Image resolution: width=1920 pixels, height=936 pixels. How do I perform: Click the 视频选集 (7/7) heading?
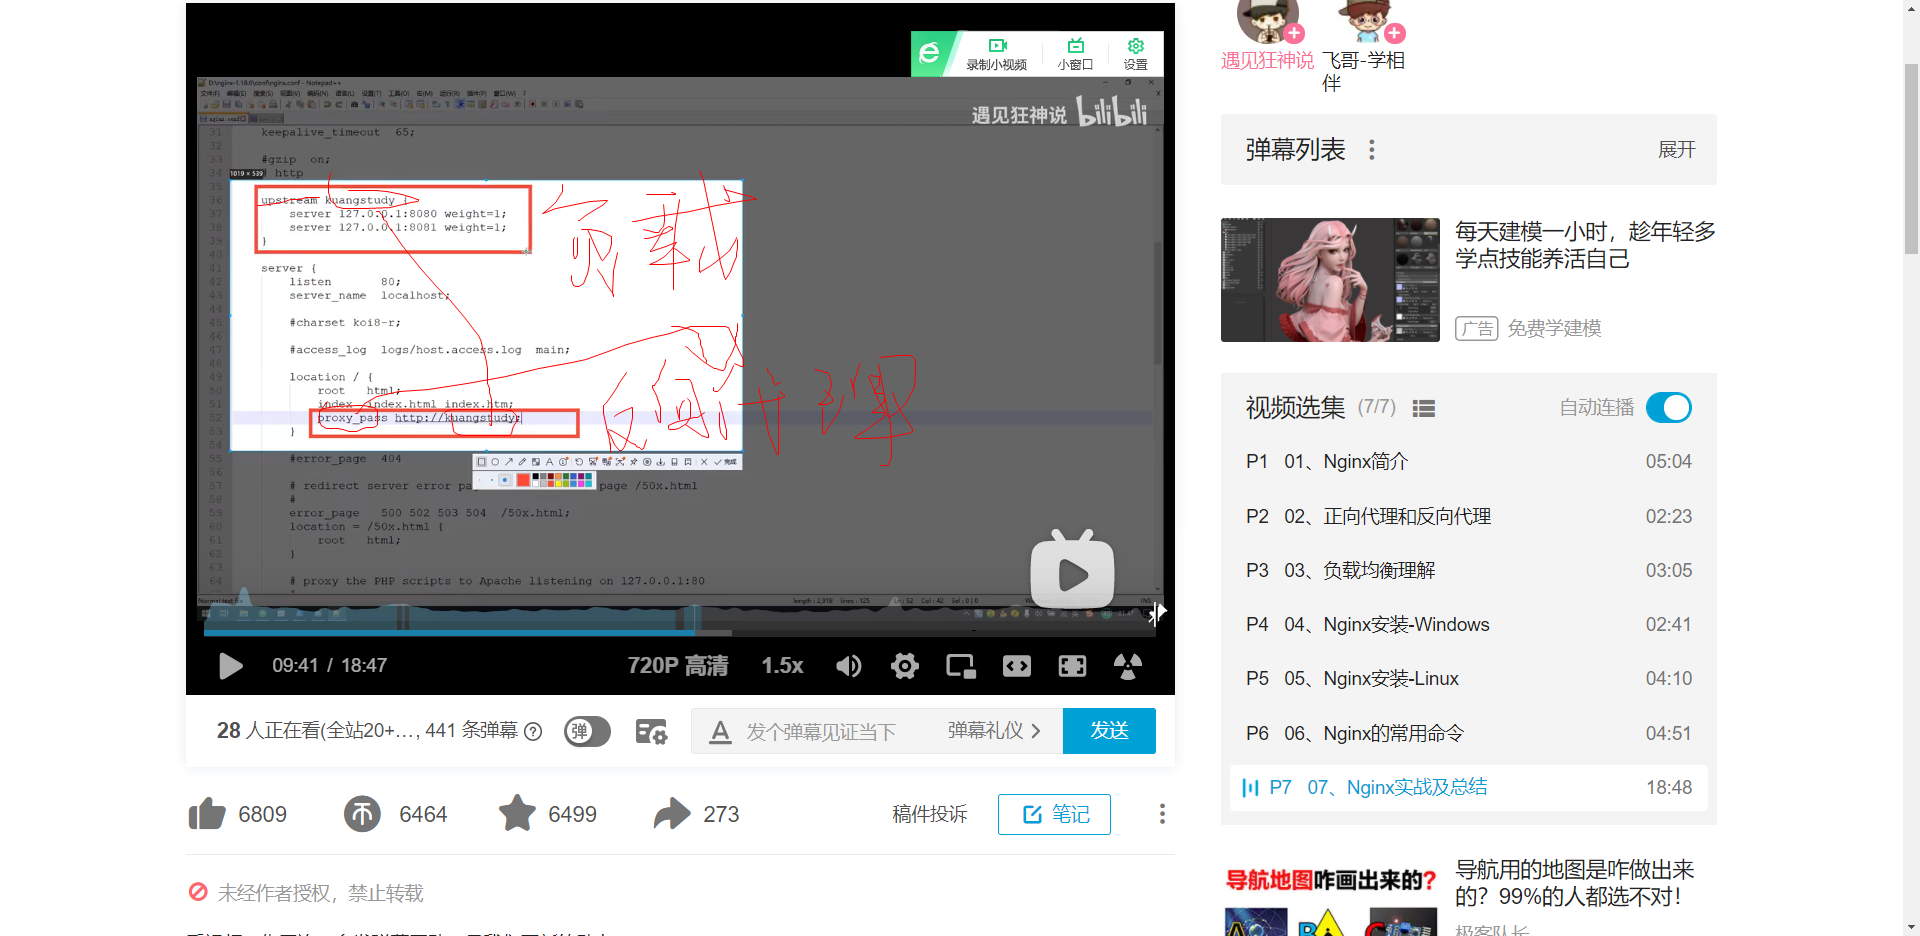(x=1320, y=408)
